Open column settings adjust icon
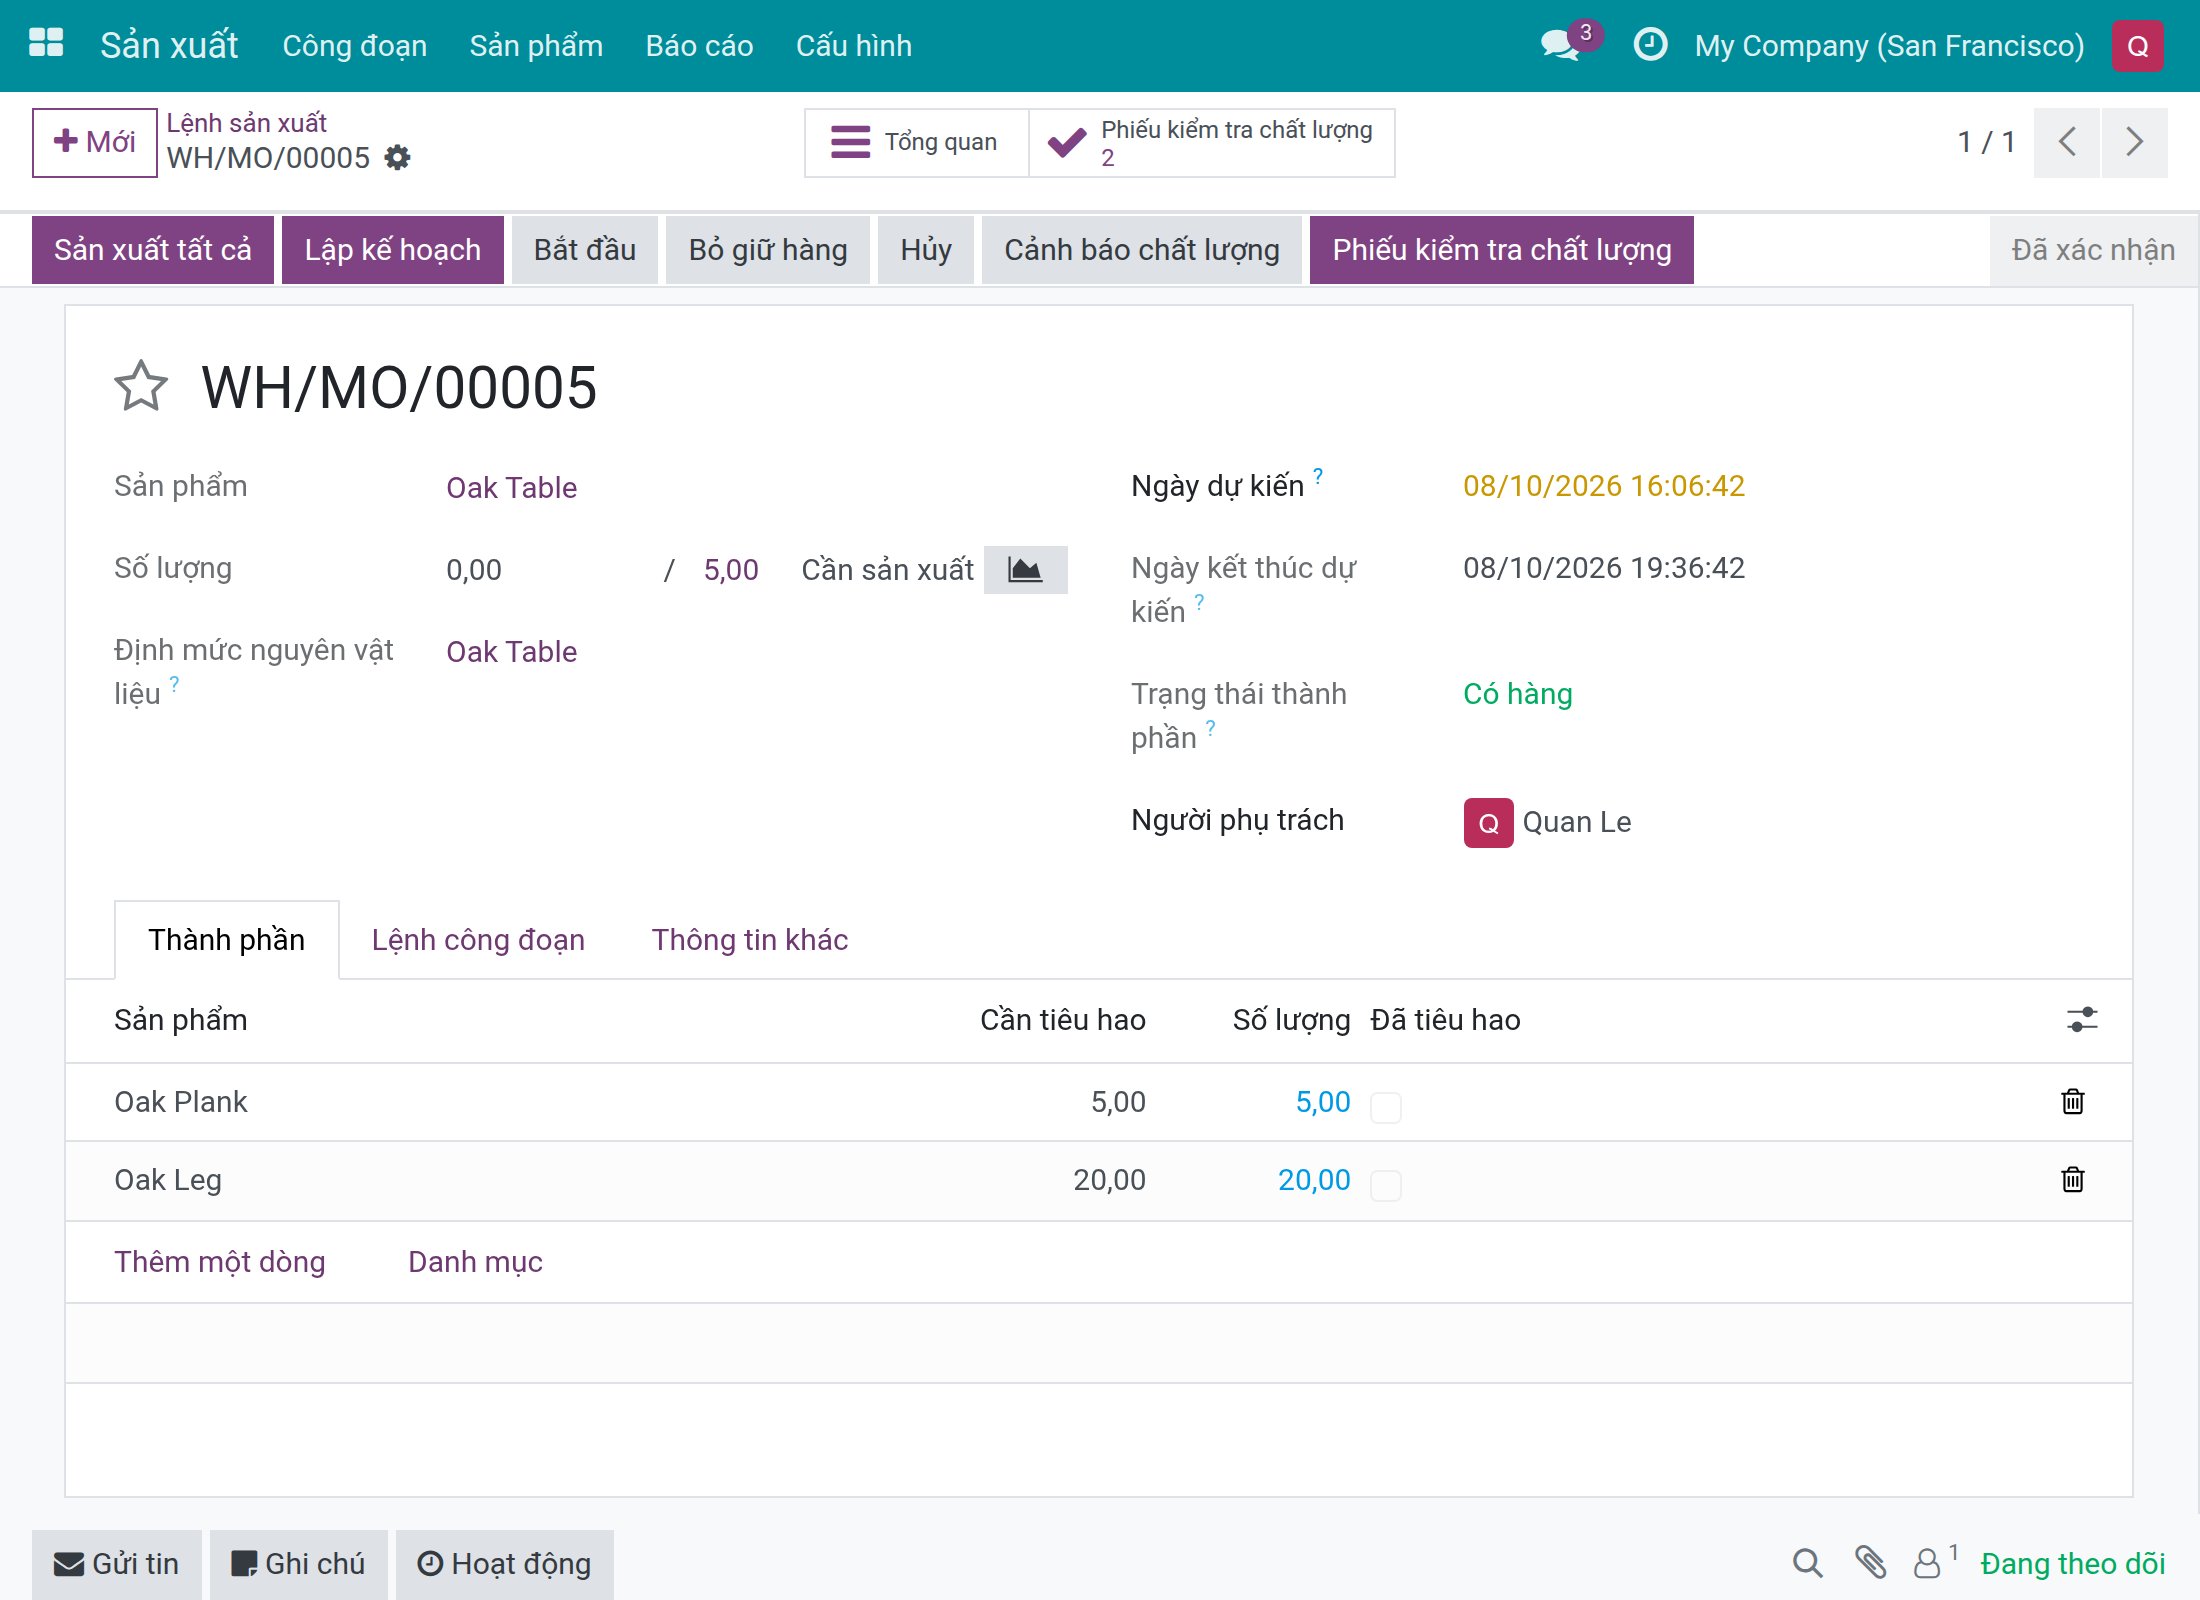This screenshot has height=1600, width=2200. [x=2082, y=1019]
